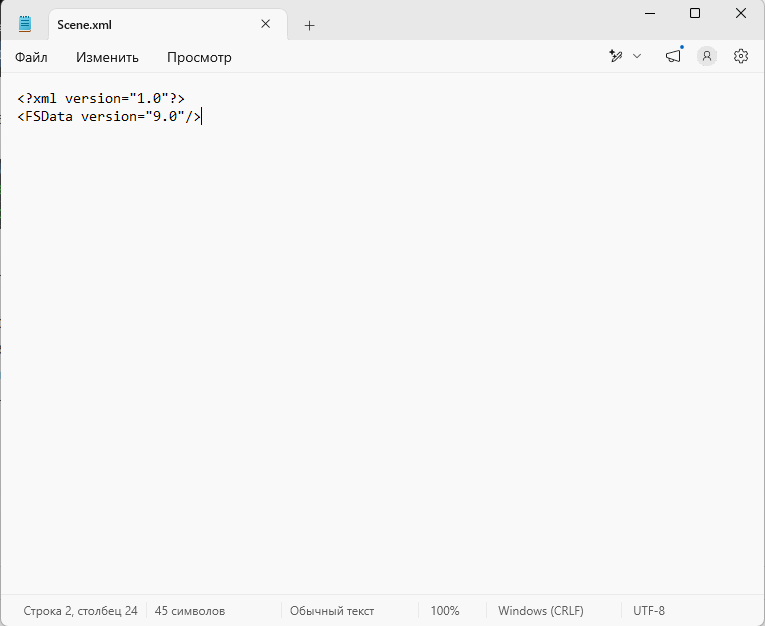The image size is (765, 626).
Task: Open the Обычный текст format selector
Action: [x=332, y=610]
